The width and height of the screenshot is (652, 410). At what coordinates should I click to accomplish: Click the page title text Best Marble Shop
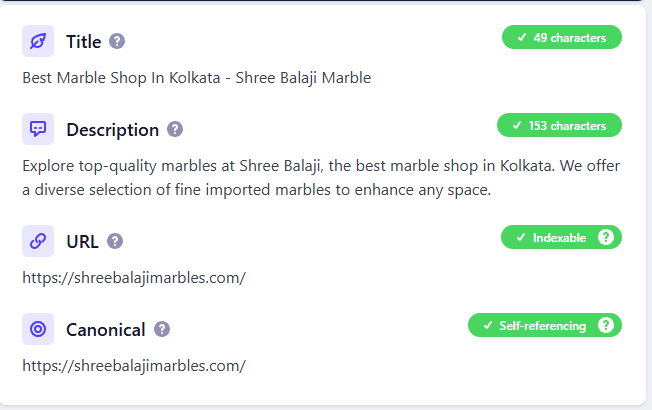[x=196, y=78]
